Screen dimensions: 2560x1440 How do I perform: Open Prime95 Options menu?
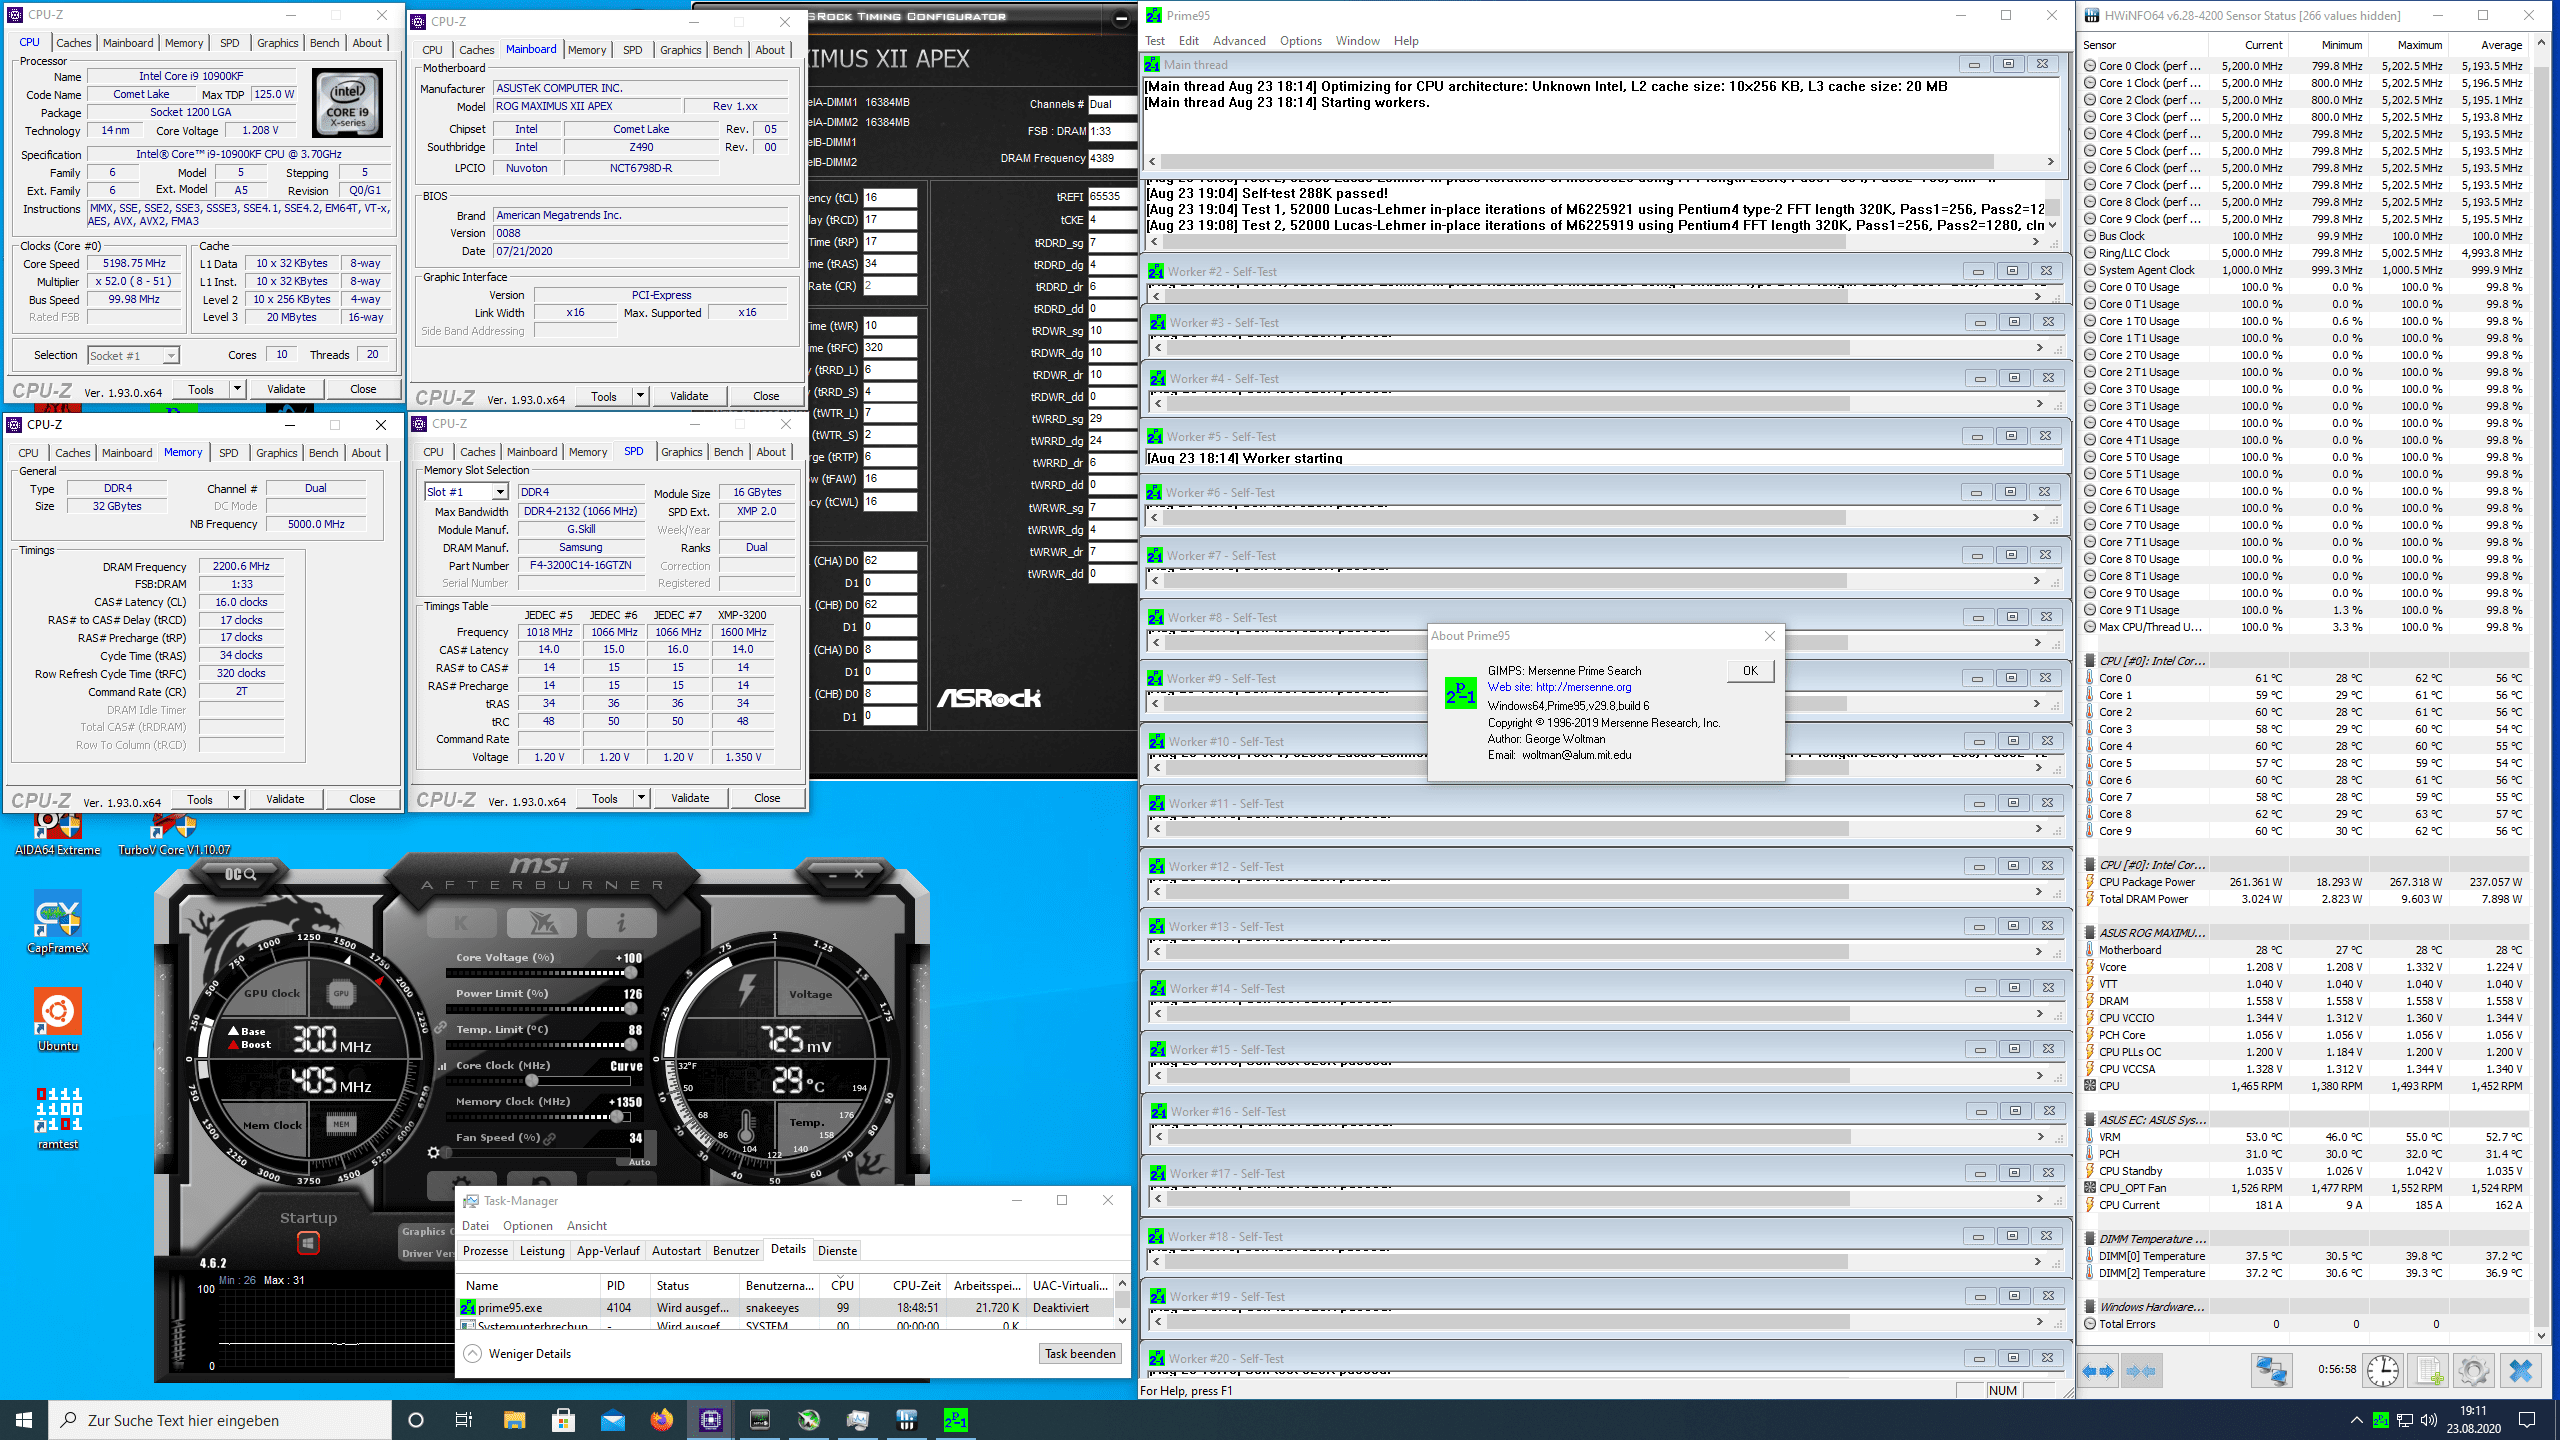pyautogui.click(x=1300, y=41)
